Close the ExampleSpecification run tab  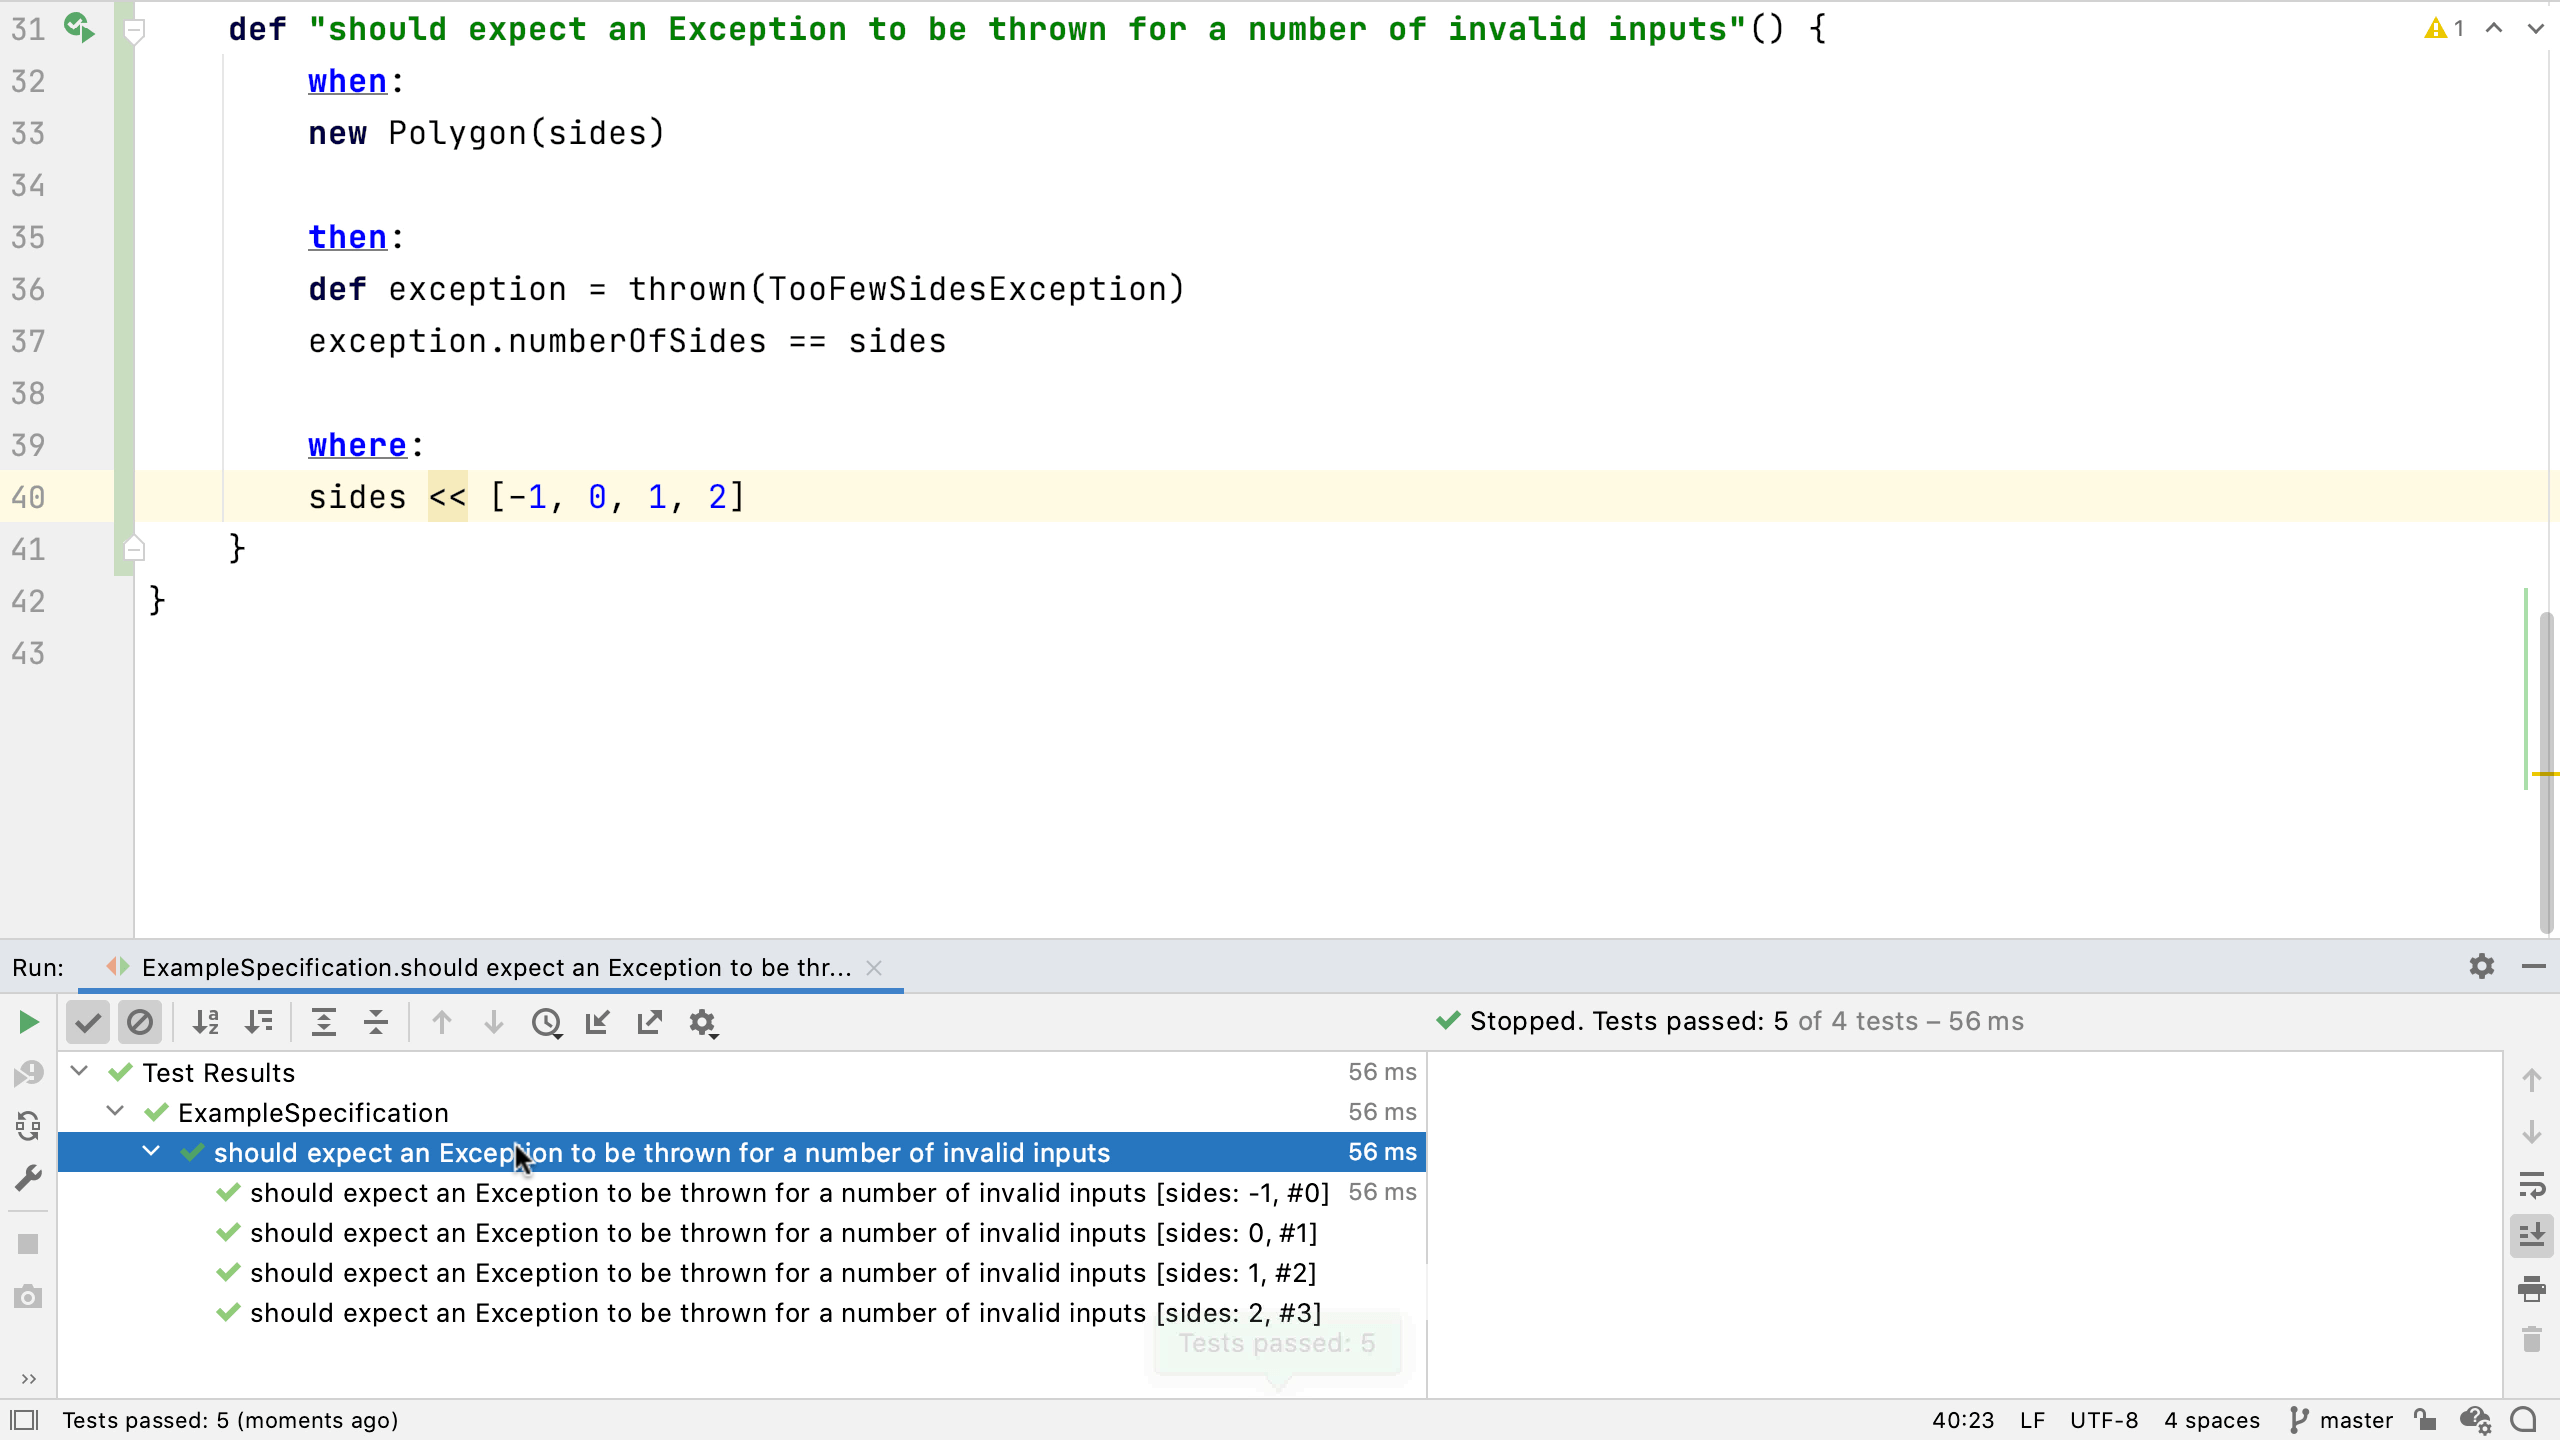(874, 968)
